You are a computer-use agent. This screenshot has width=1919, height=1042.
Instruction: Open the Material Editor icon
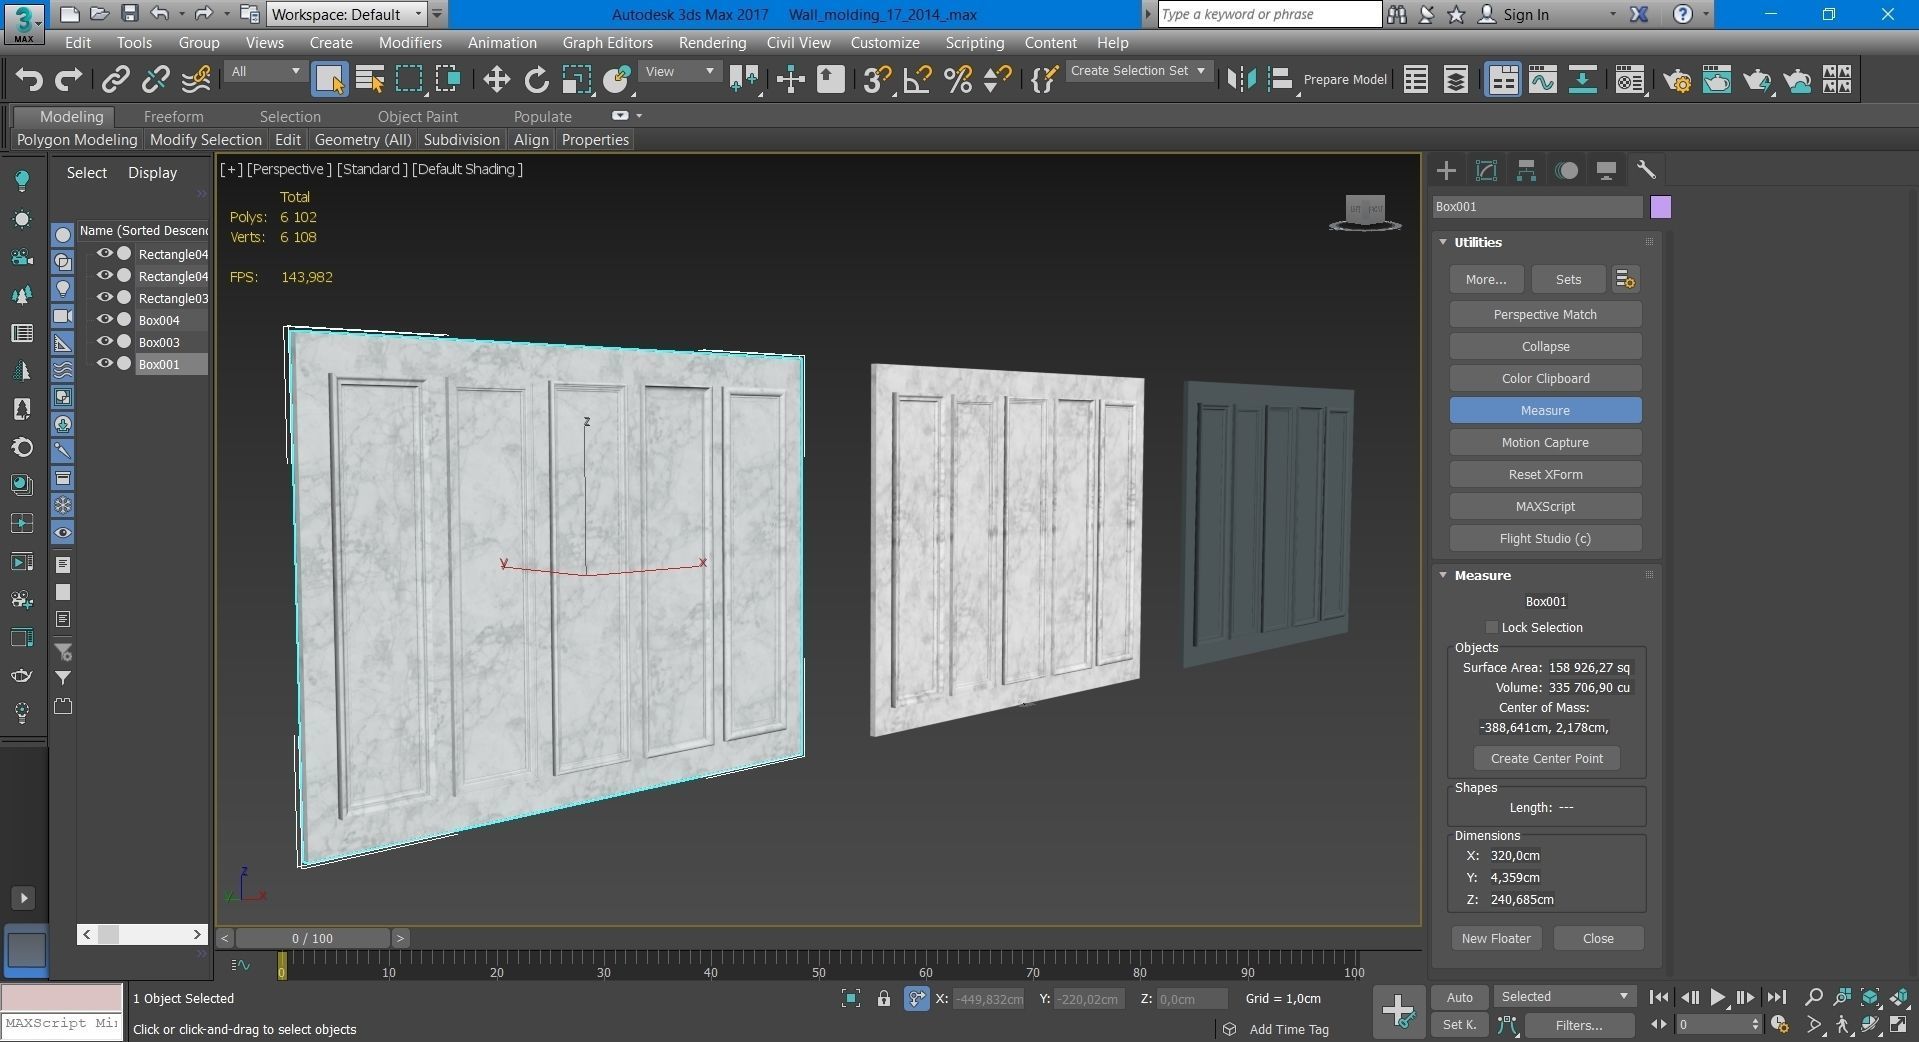click(1629, 79)
